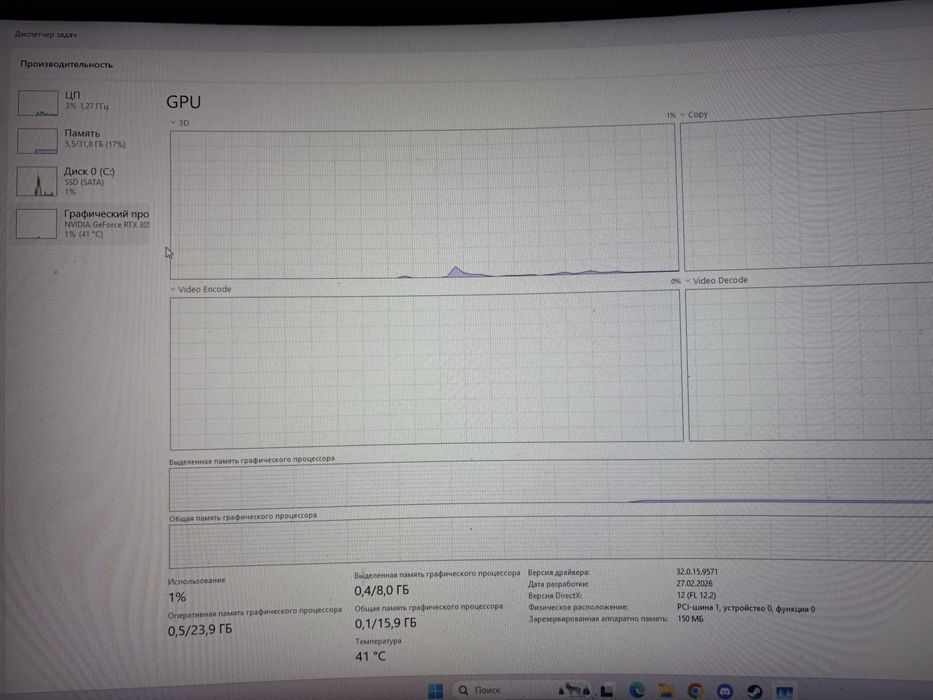This screenshot has height=700, width=933.
Task: Click the driver date 27.02.2026
Action: point(694,583)
